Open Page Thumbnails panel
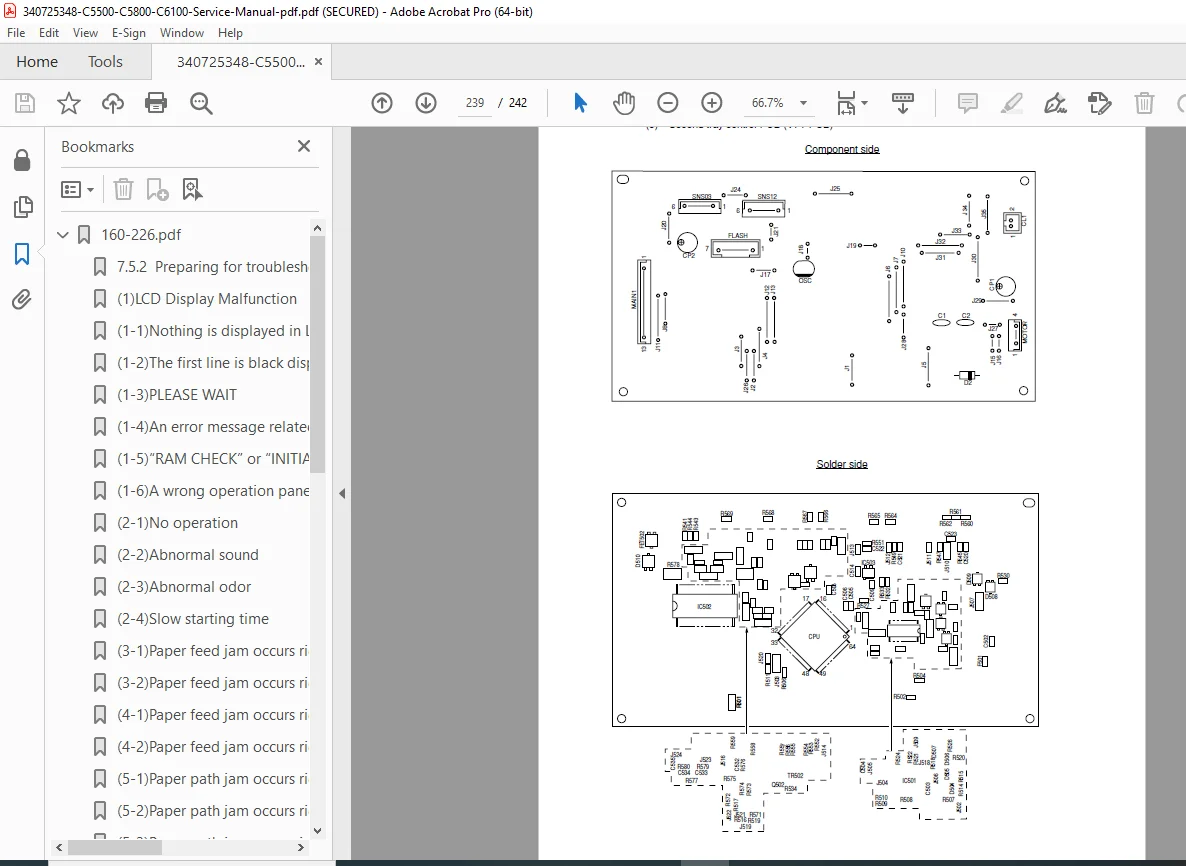Image resolution: width=1186 pixels, height=866 pixels. pos(23,206)
